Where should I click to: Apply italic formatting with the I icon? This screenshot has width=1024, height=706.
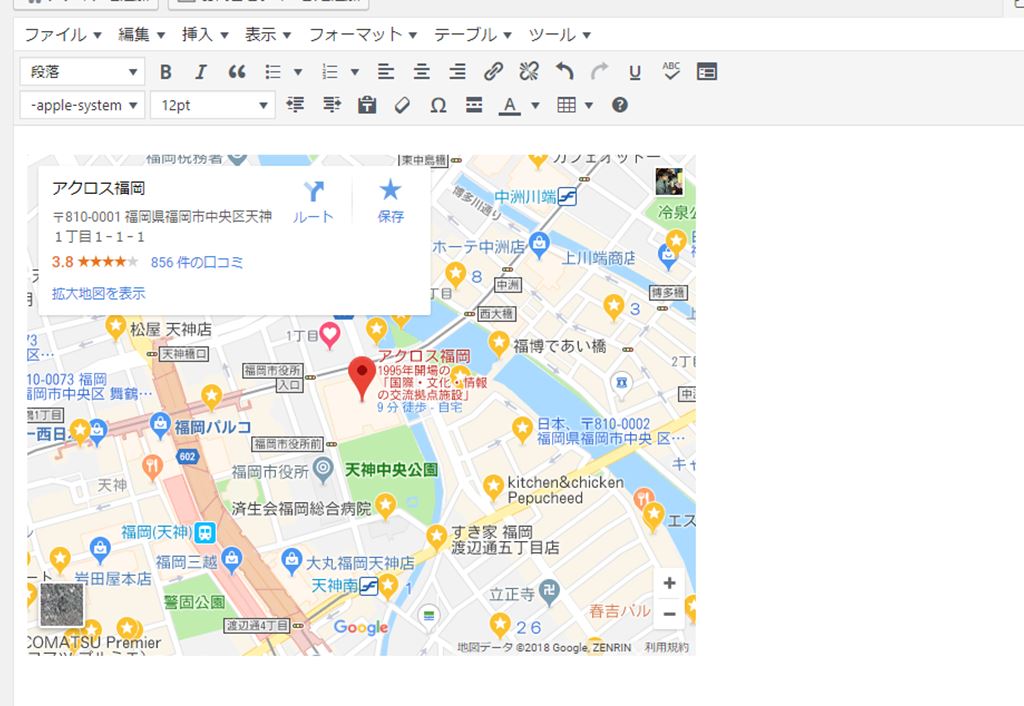pyautogui.click(x=200, y=72)
